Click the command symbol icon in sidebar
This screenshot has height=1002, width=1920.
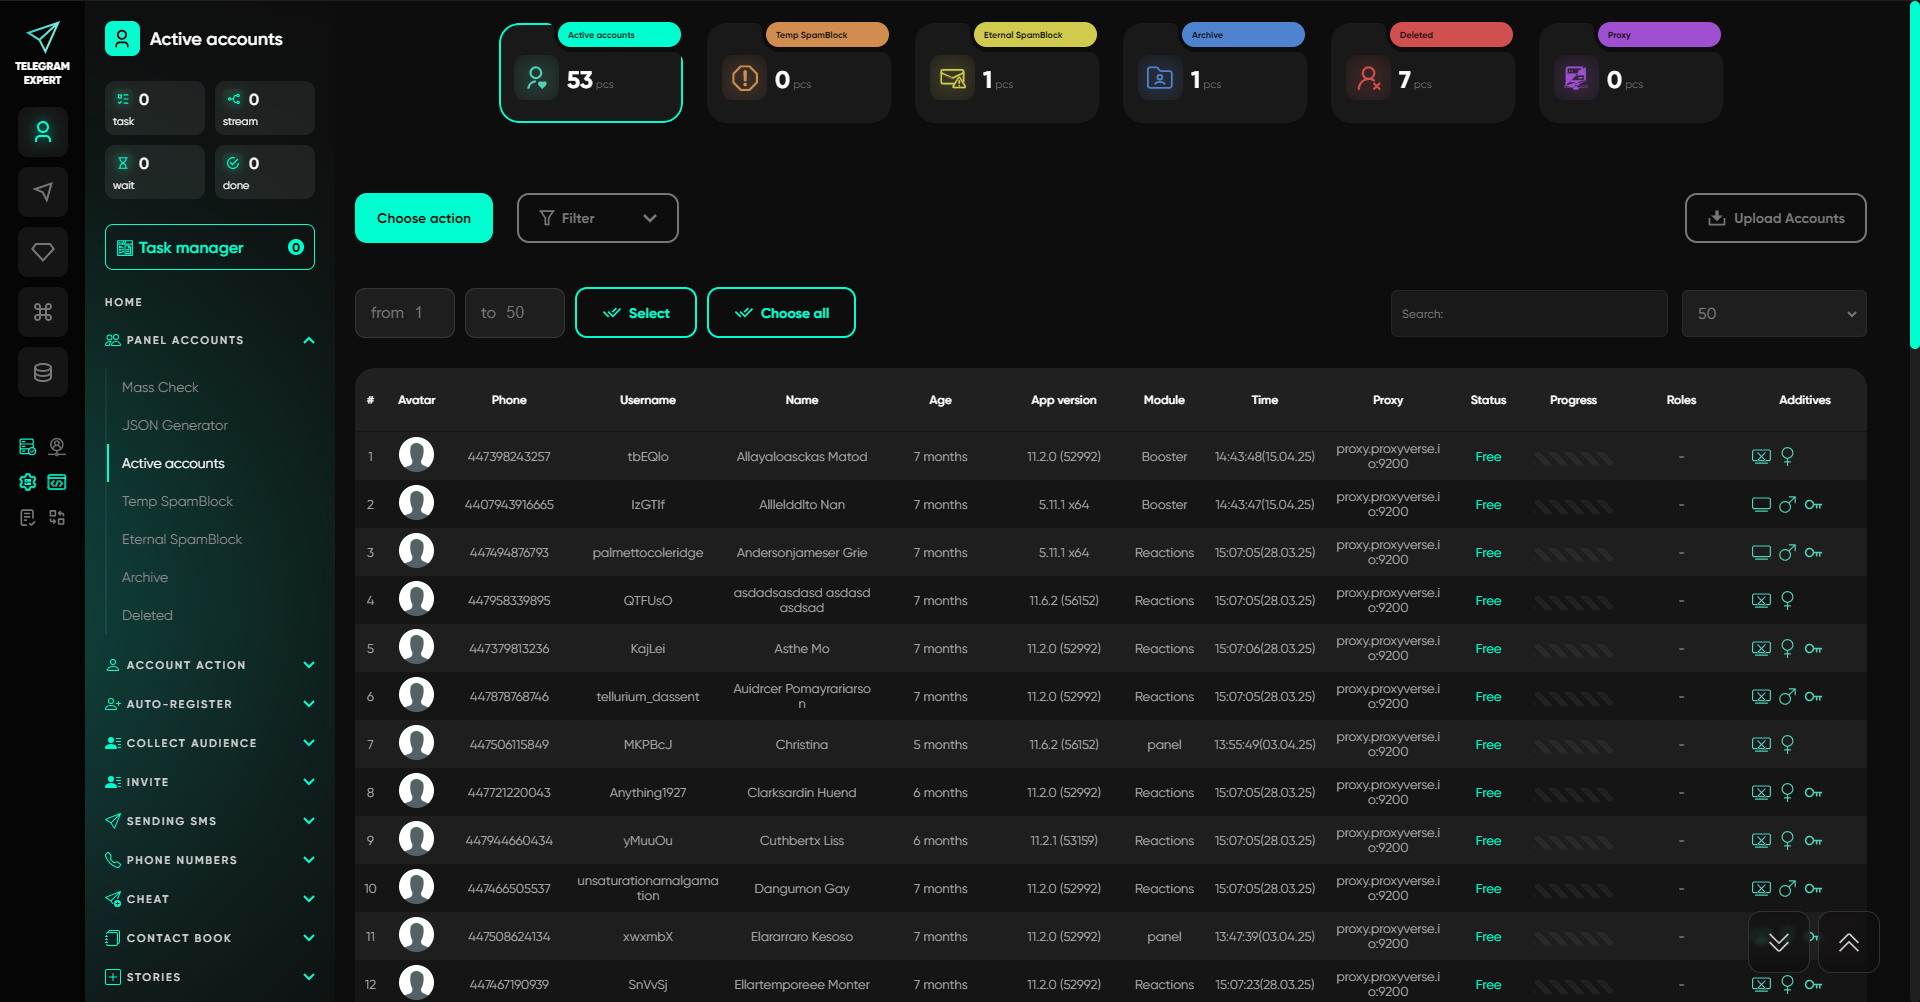coord(43,312)
